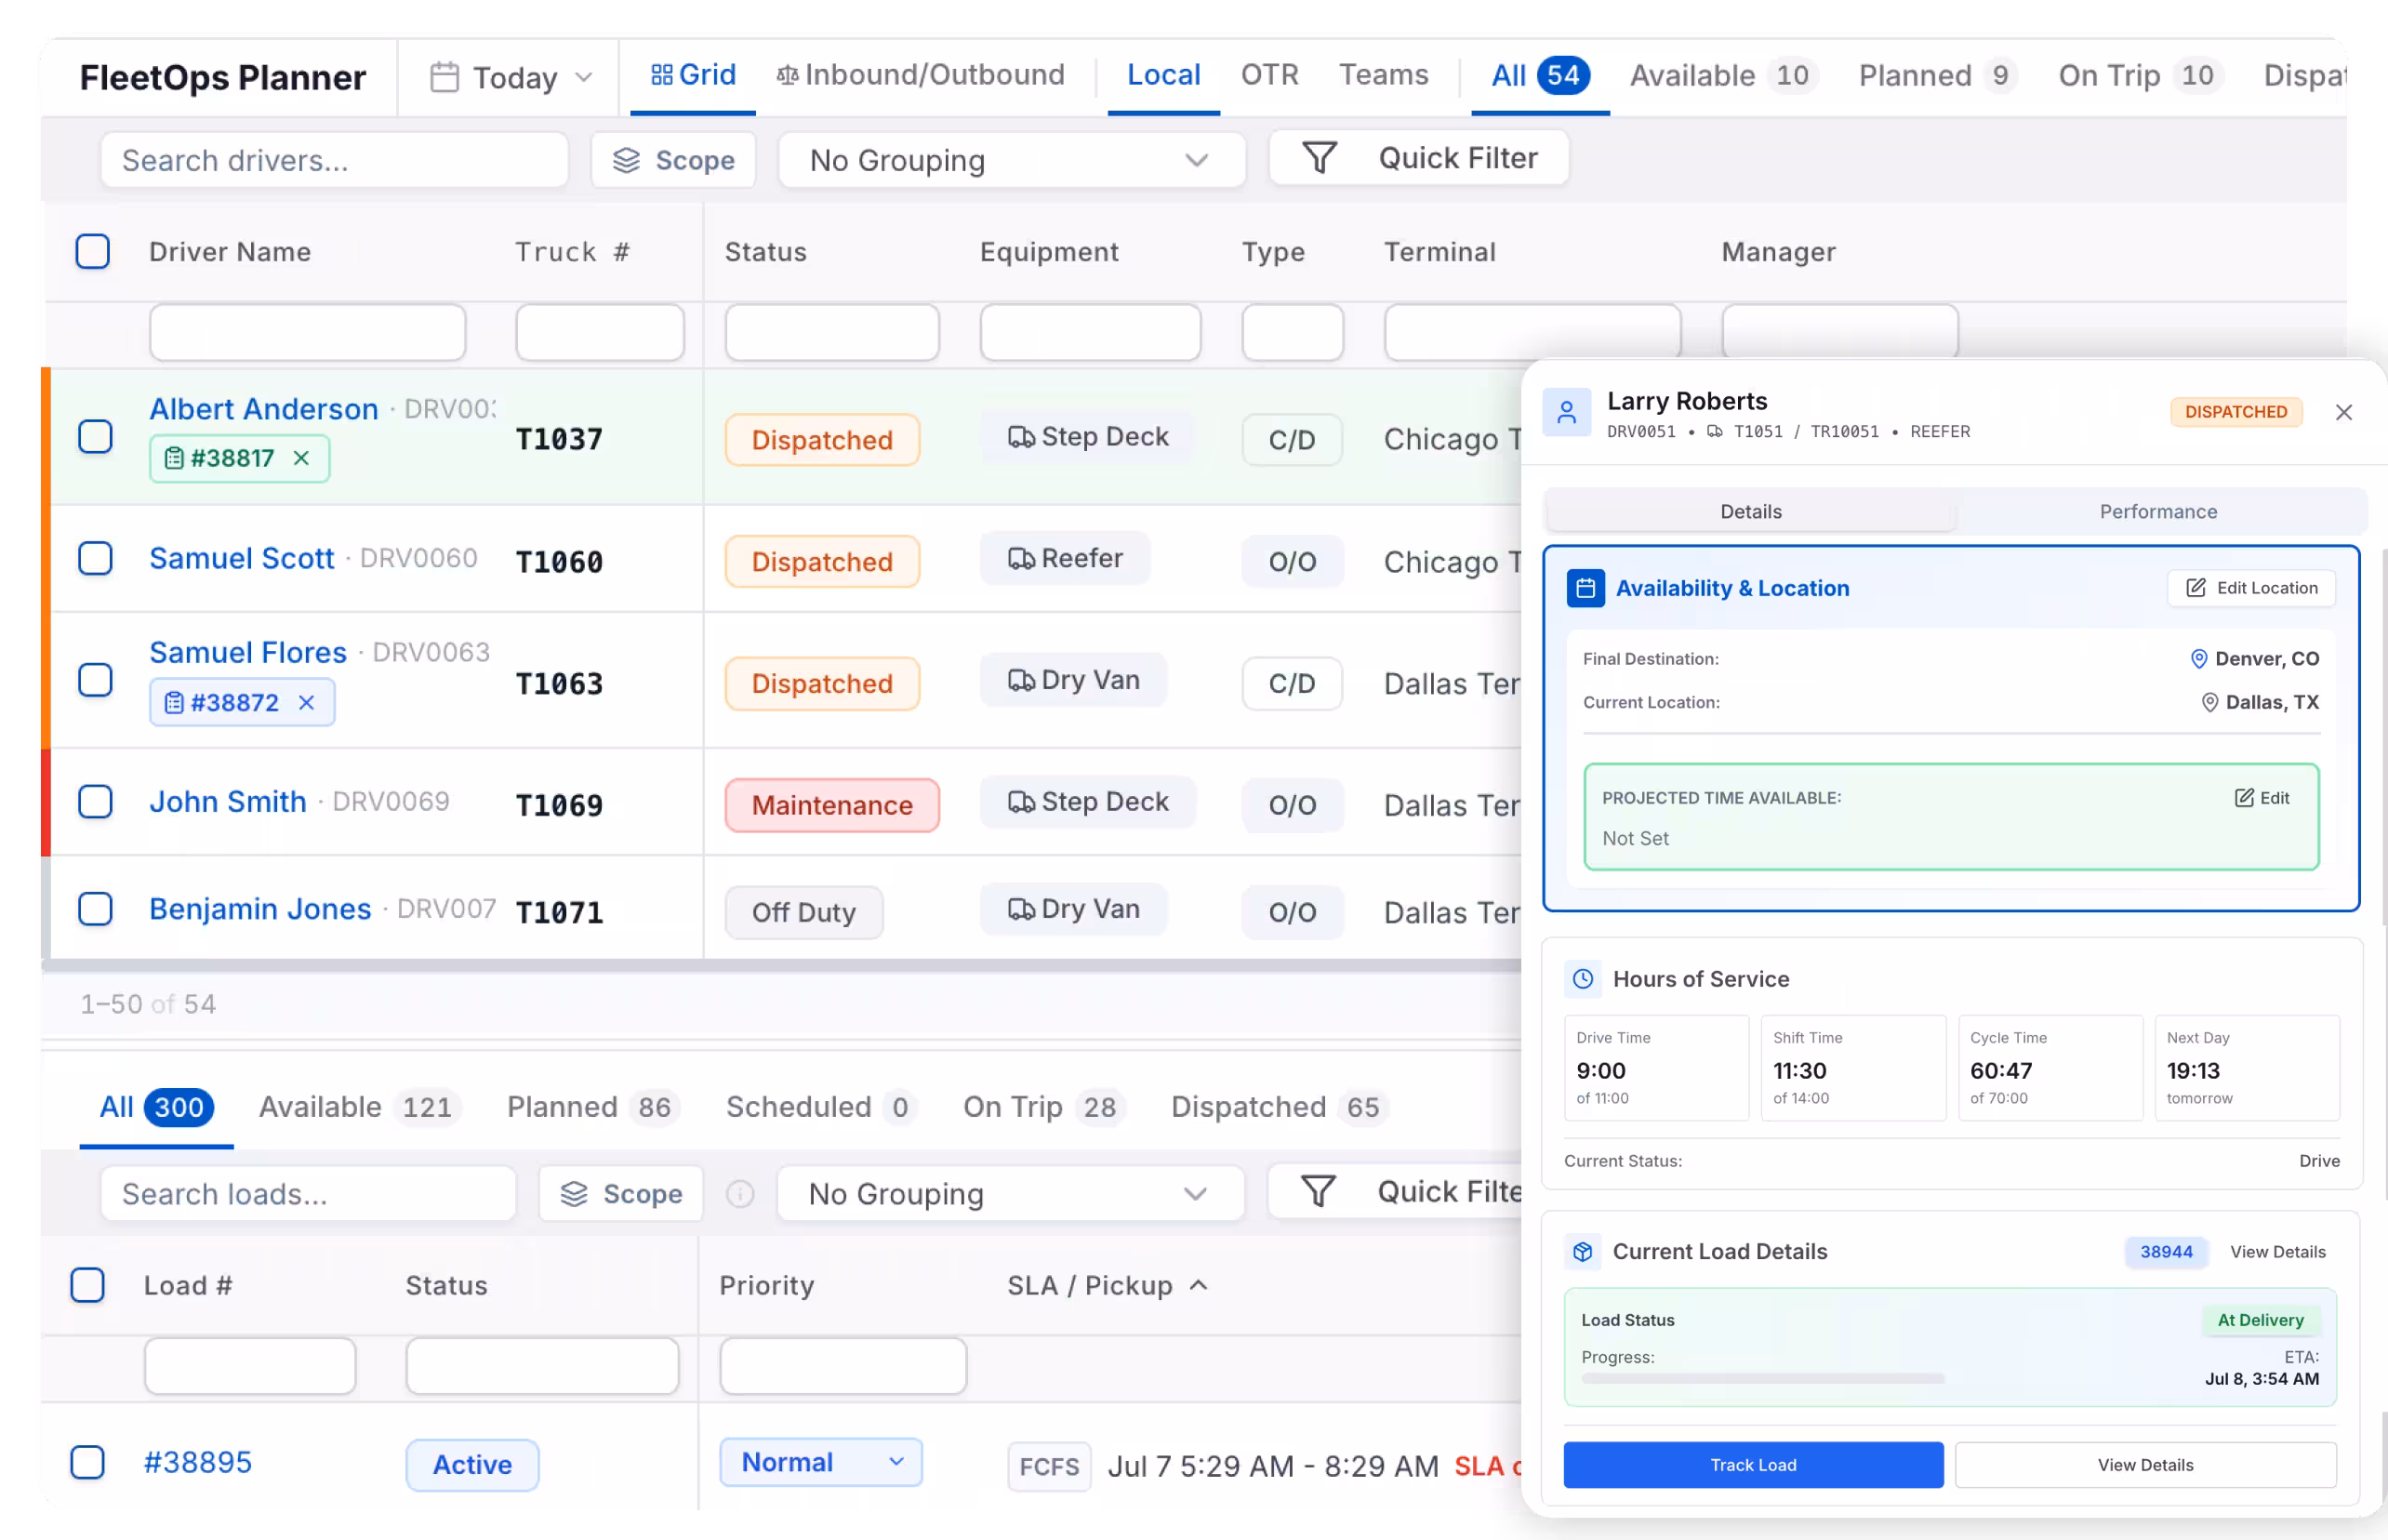Open load #38895 link

(x=198, y=1462)
